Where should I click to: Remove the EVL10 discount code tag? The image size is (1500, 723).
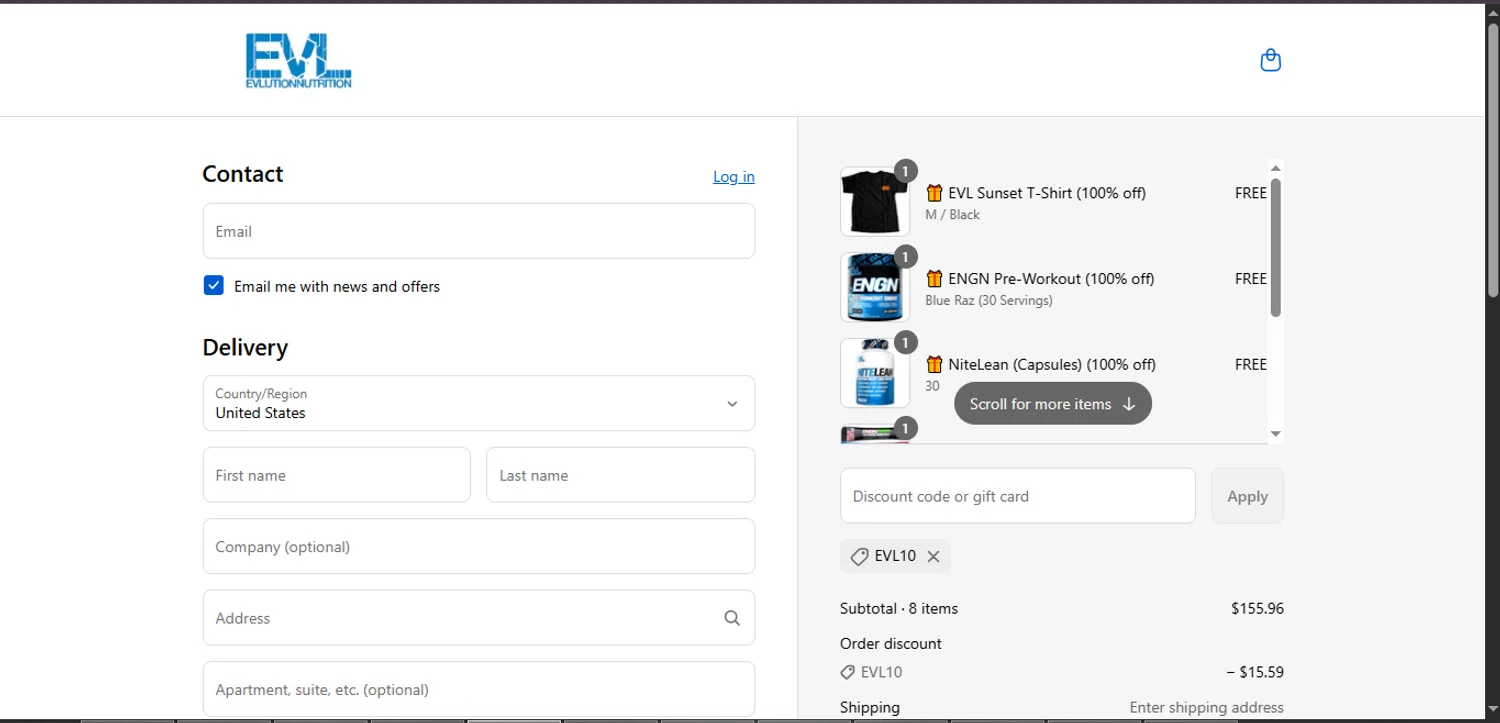pyautogui.click(x=933, y=557)
